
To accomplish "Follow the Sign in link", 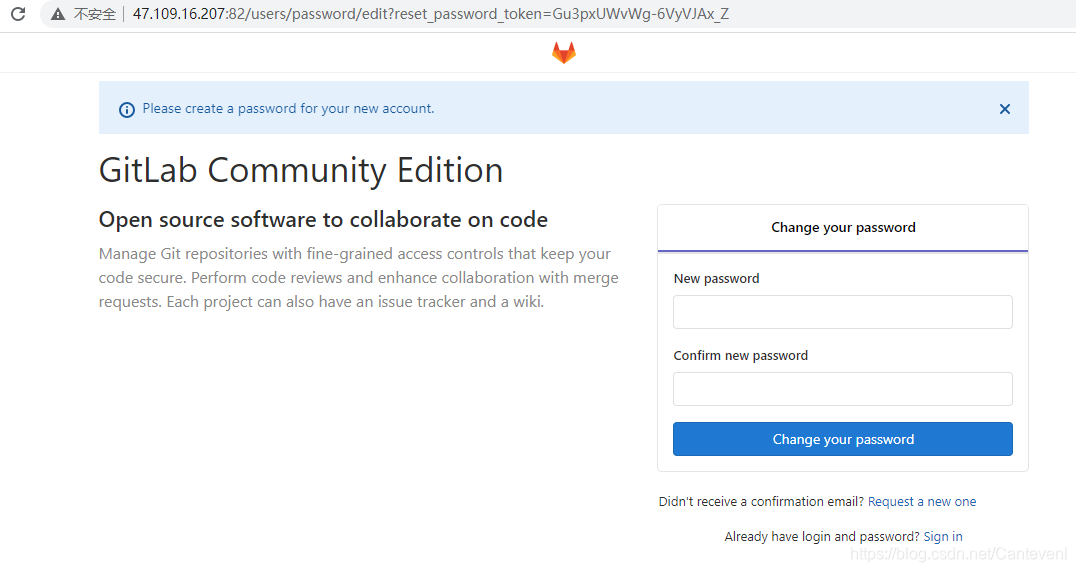I will tap(943, 537).
